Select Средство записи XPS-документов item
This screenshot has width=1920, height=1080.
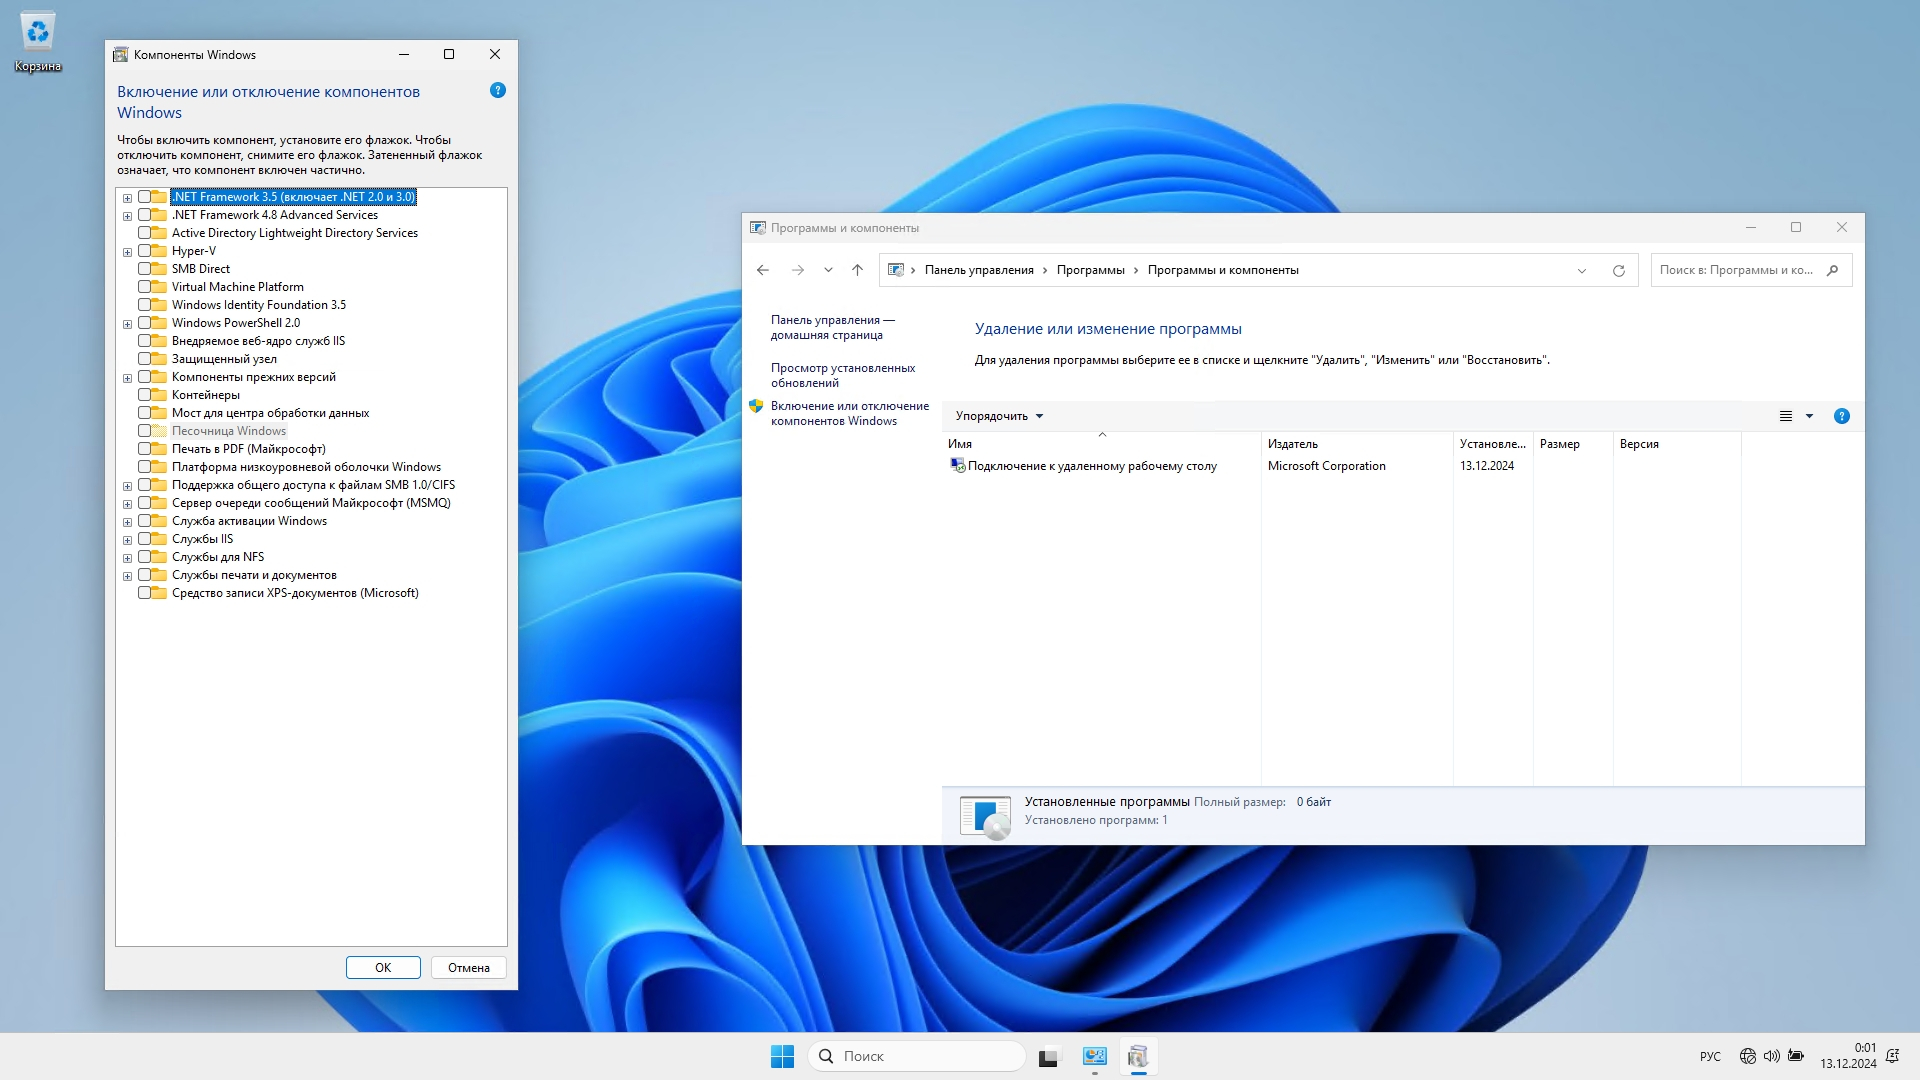pyautogui.click(x=295, y=593)
